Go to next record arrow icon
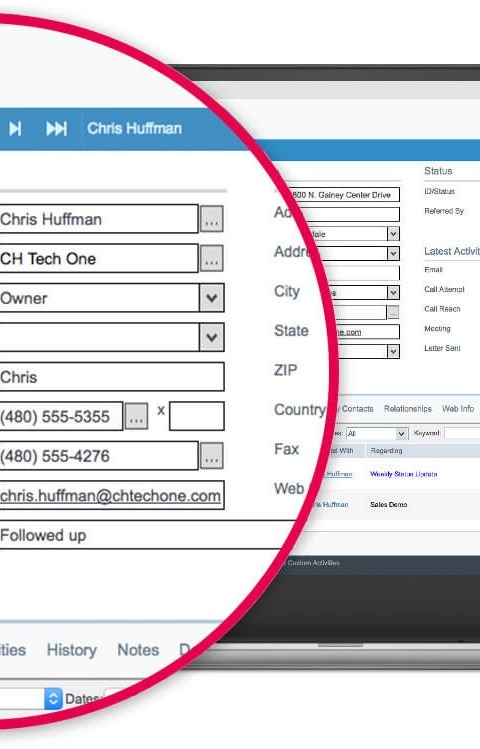Image resolution: width=480 pixels, height=749 pixels. click(15, 128)
